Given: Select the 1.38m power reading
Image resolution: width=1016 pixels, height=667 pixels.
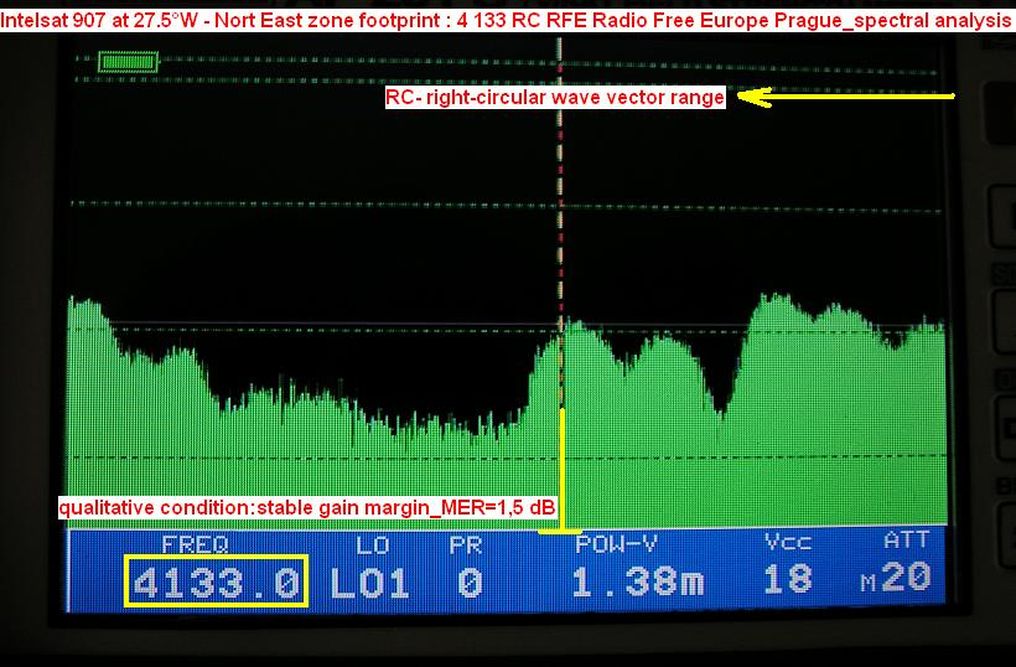Looking at the screenshot, I should tap(638, 582).
